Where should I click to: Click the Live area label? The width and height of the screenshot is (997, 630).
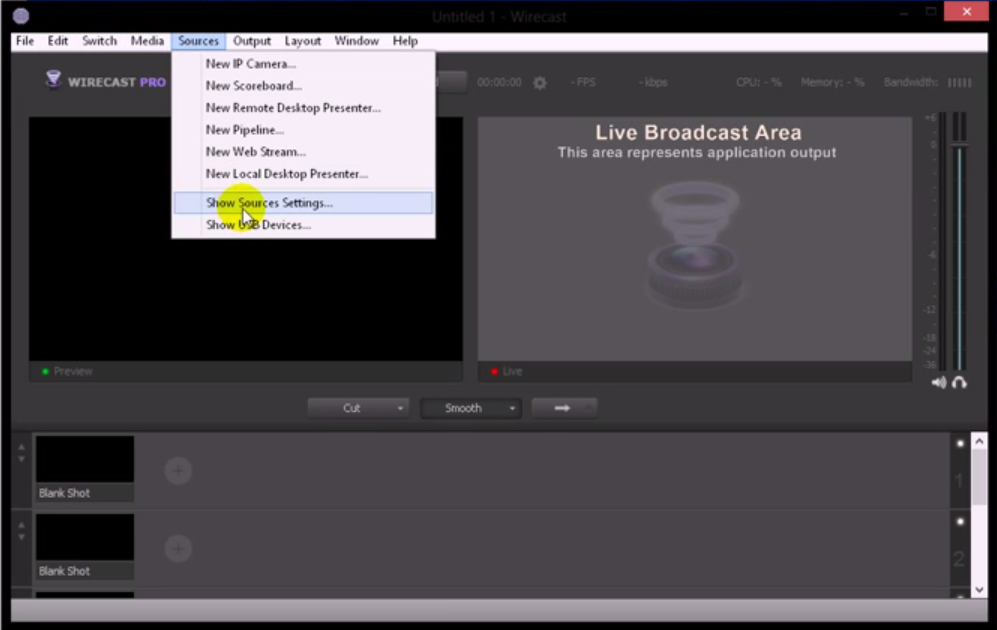click(x=512, y=371)
